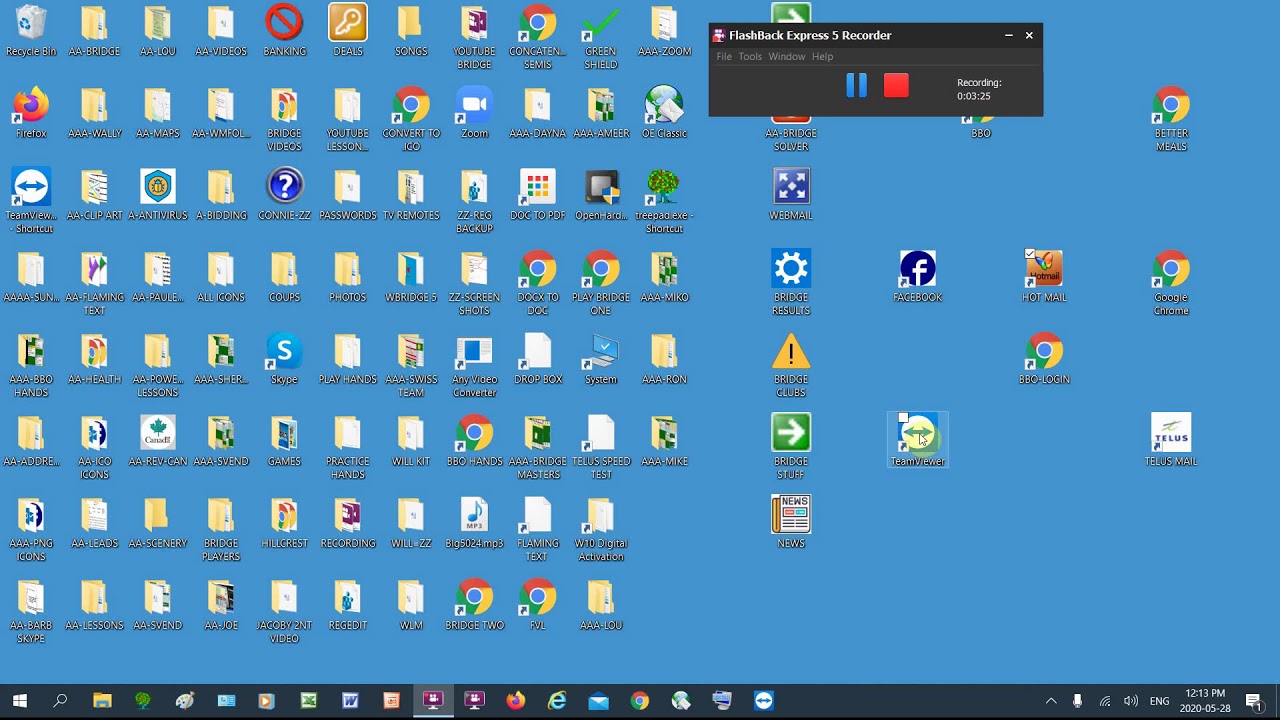Open the Action Center notifications
Viewport: 1280px width, 720px height.
[x=1254, y=701]
